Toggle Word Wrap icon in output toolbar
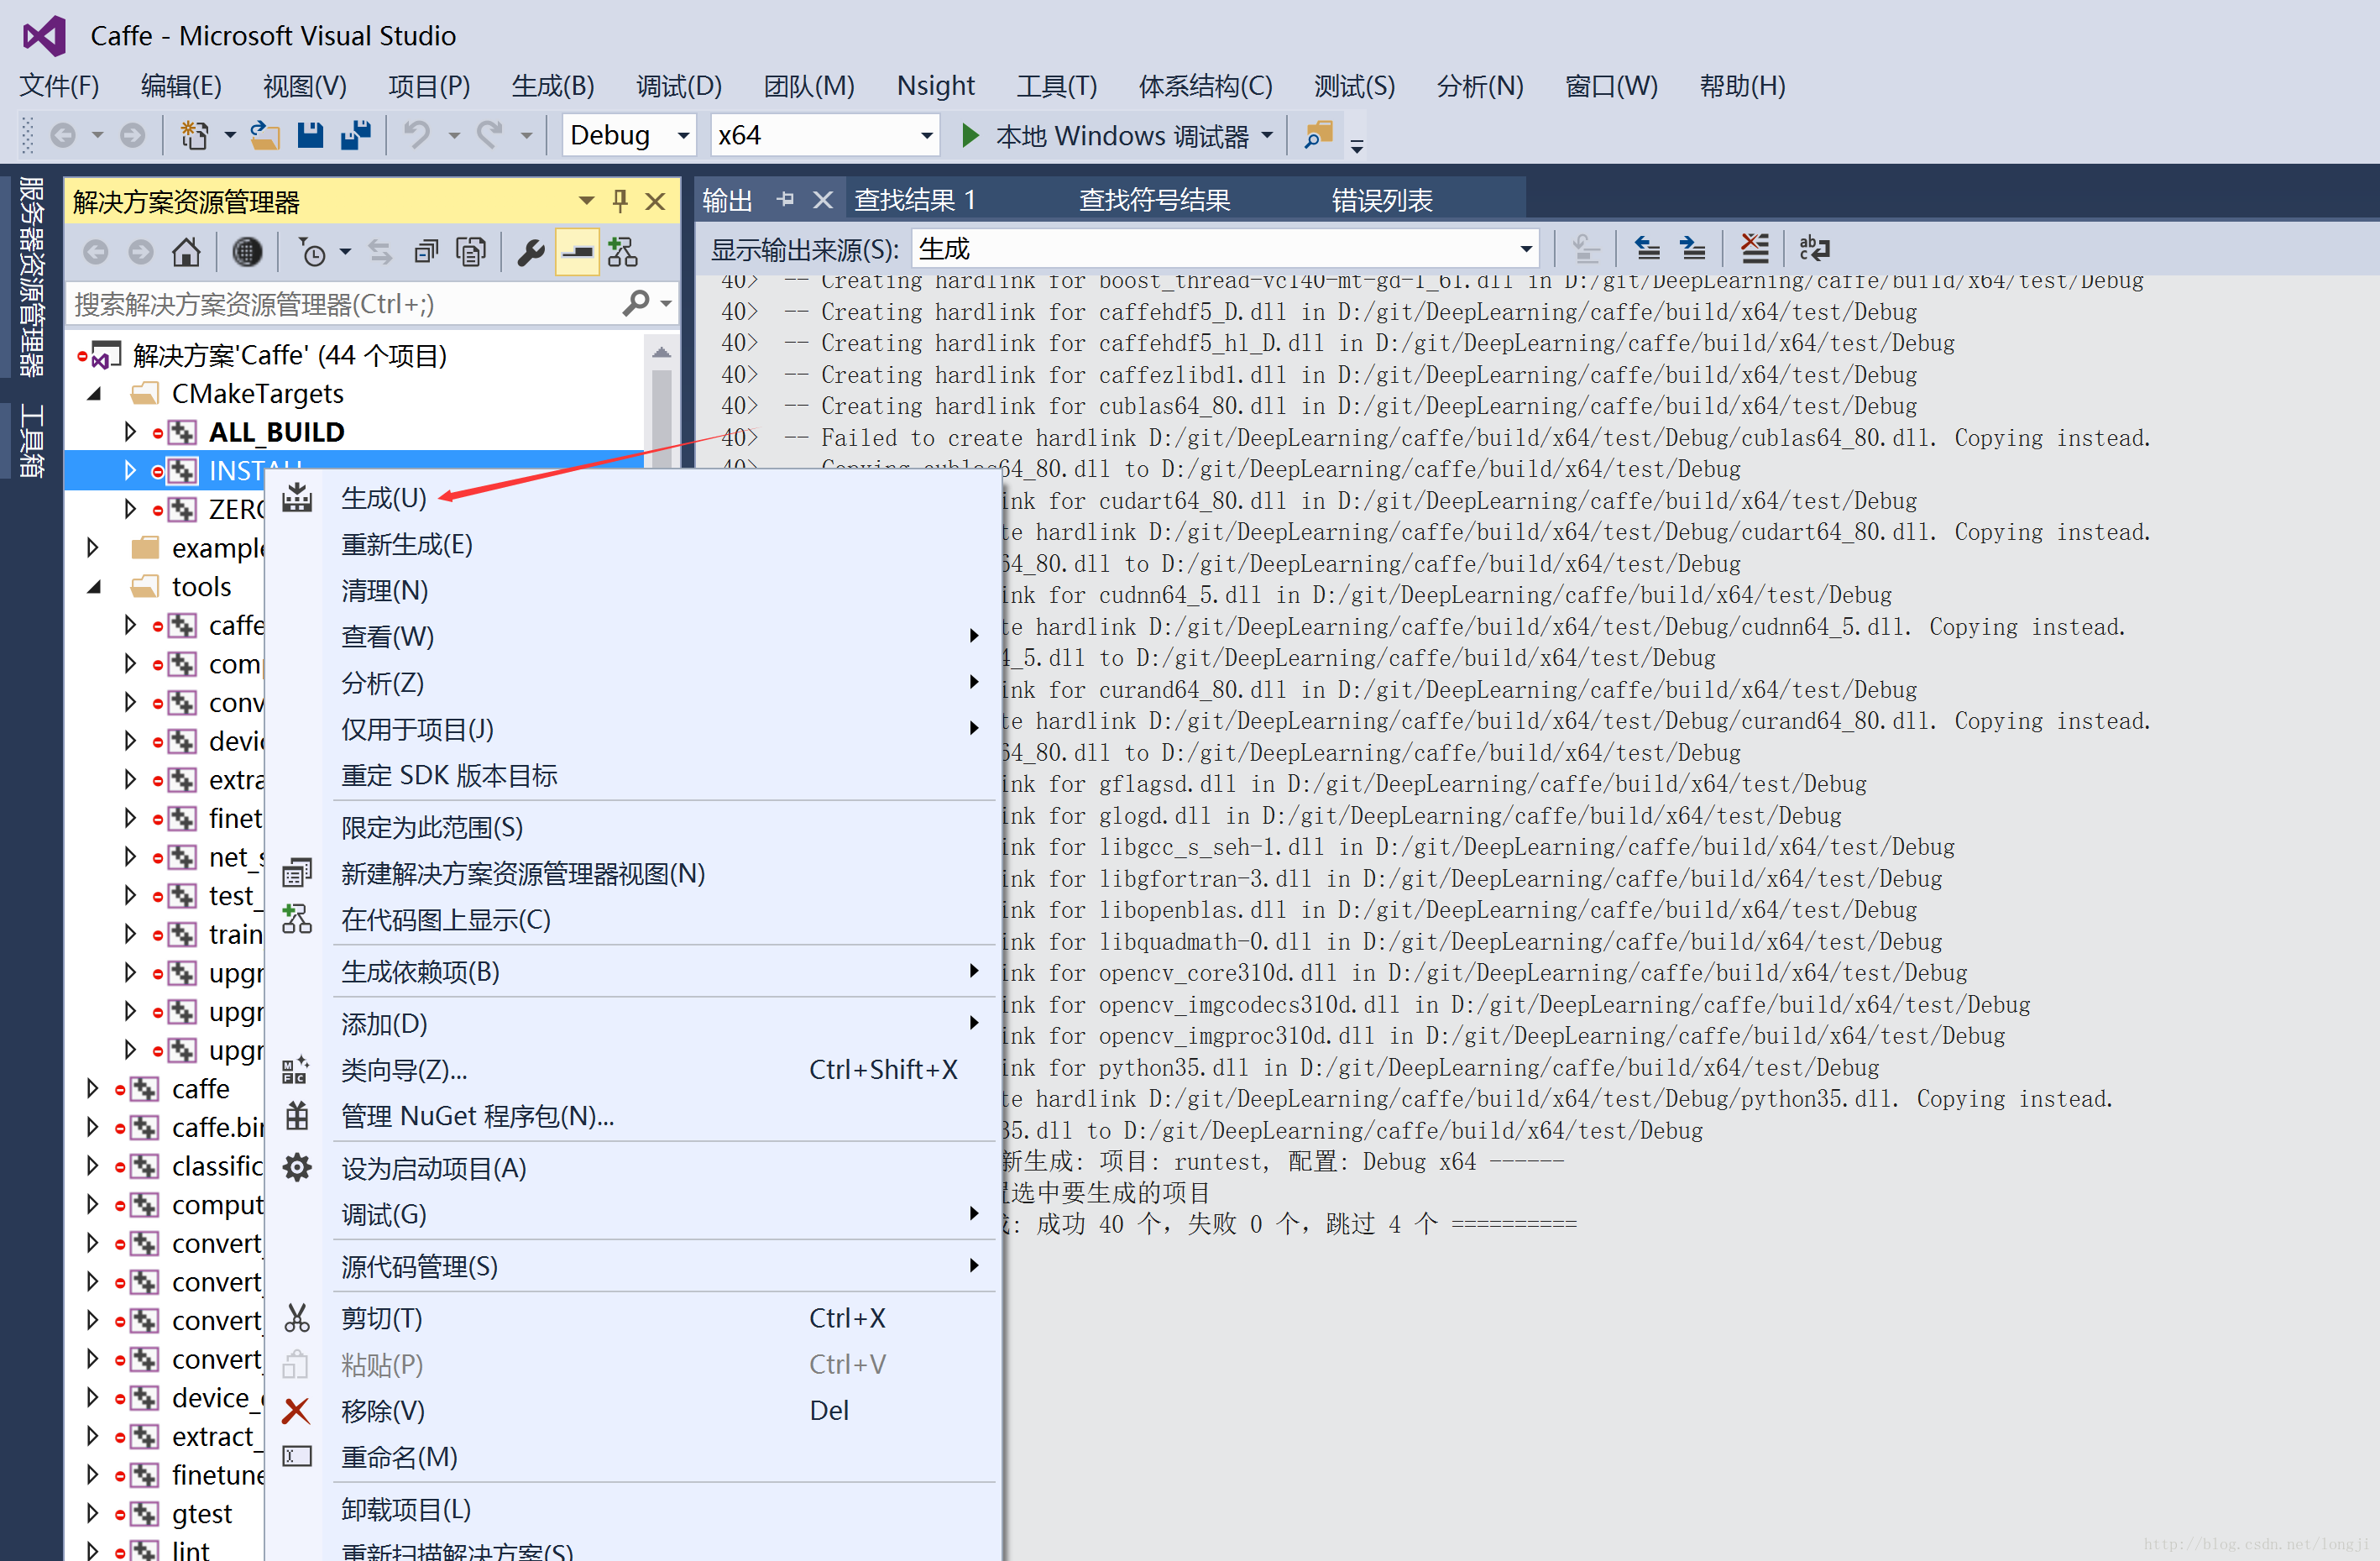 click(x=1814, y=248)
